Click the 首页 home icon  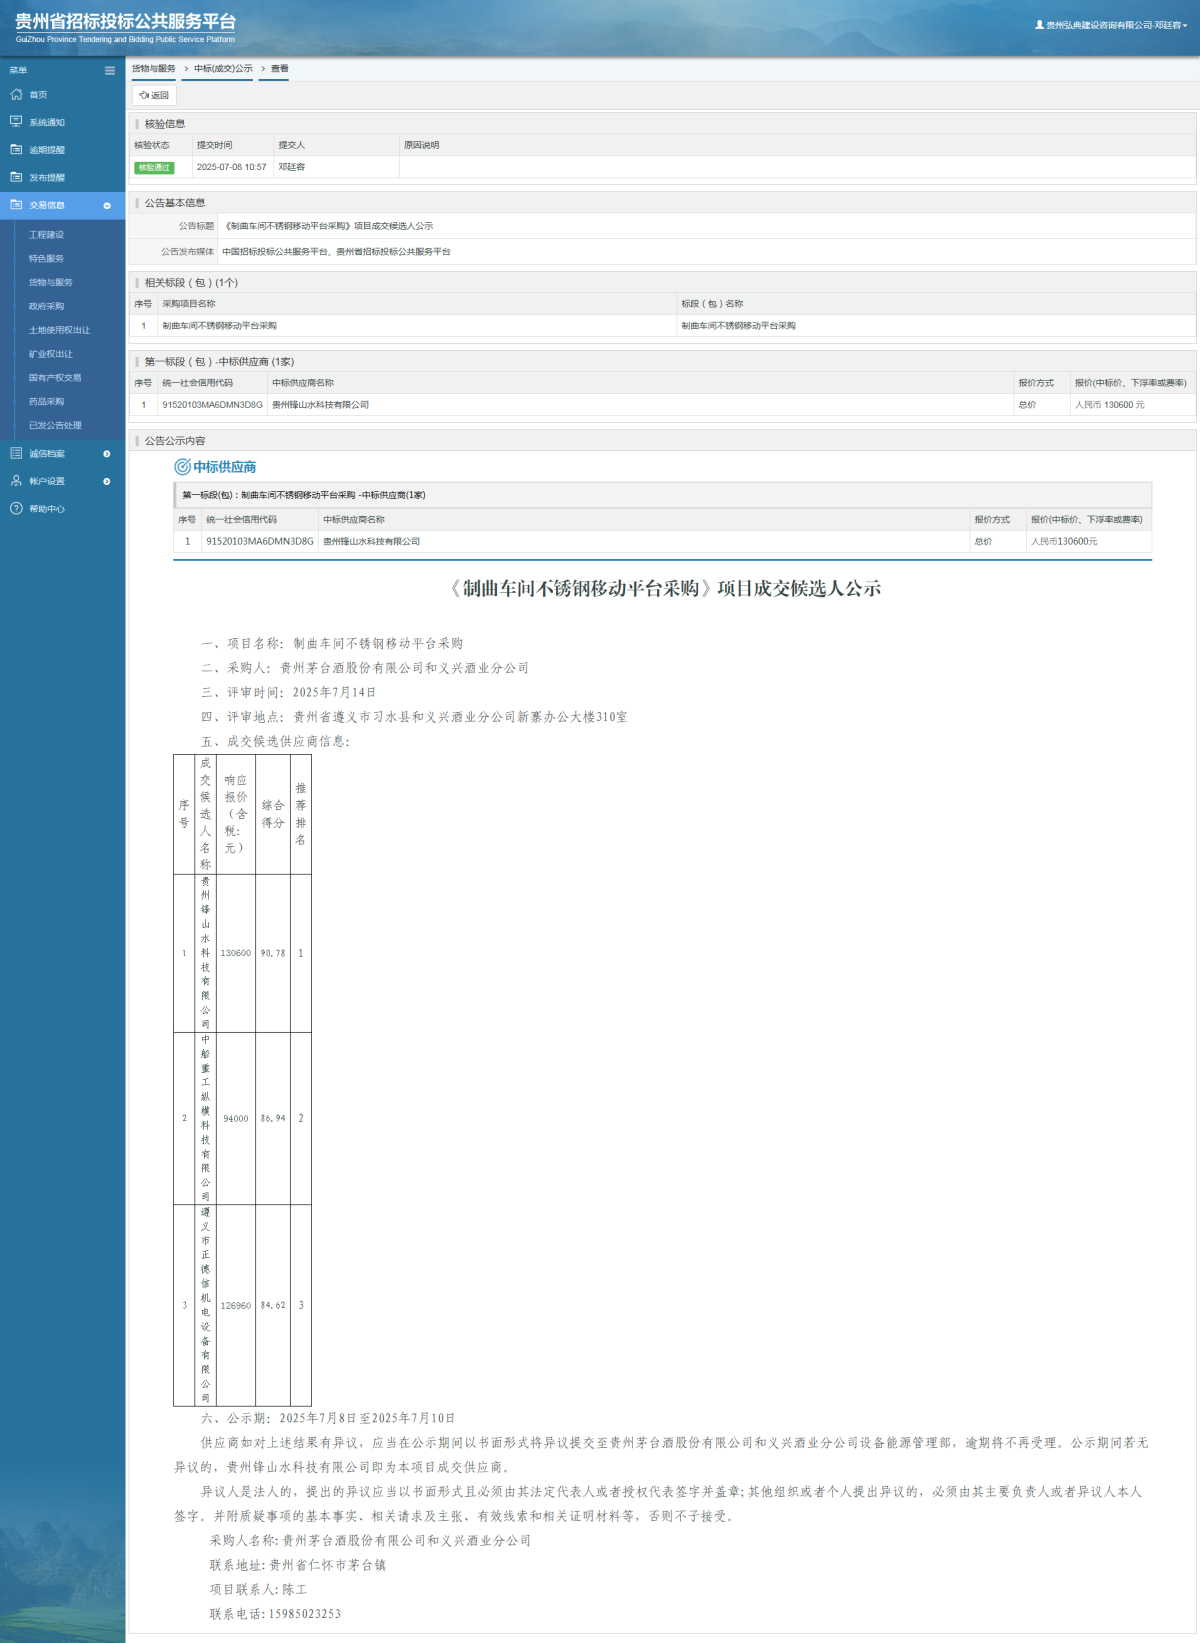[16, 94]
